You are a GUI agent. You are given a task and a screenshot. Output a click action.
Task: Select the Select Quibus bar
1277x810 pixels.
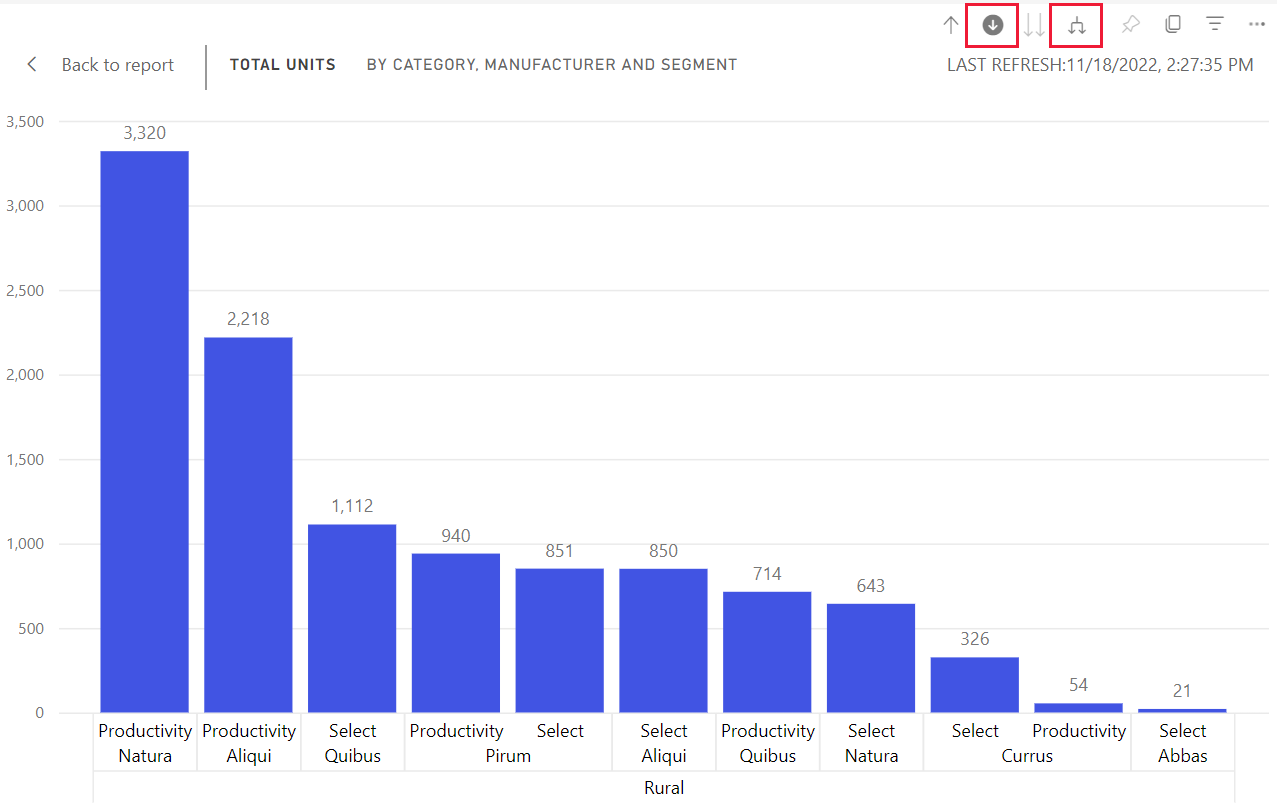point(352,618)
